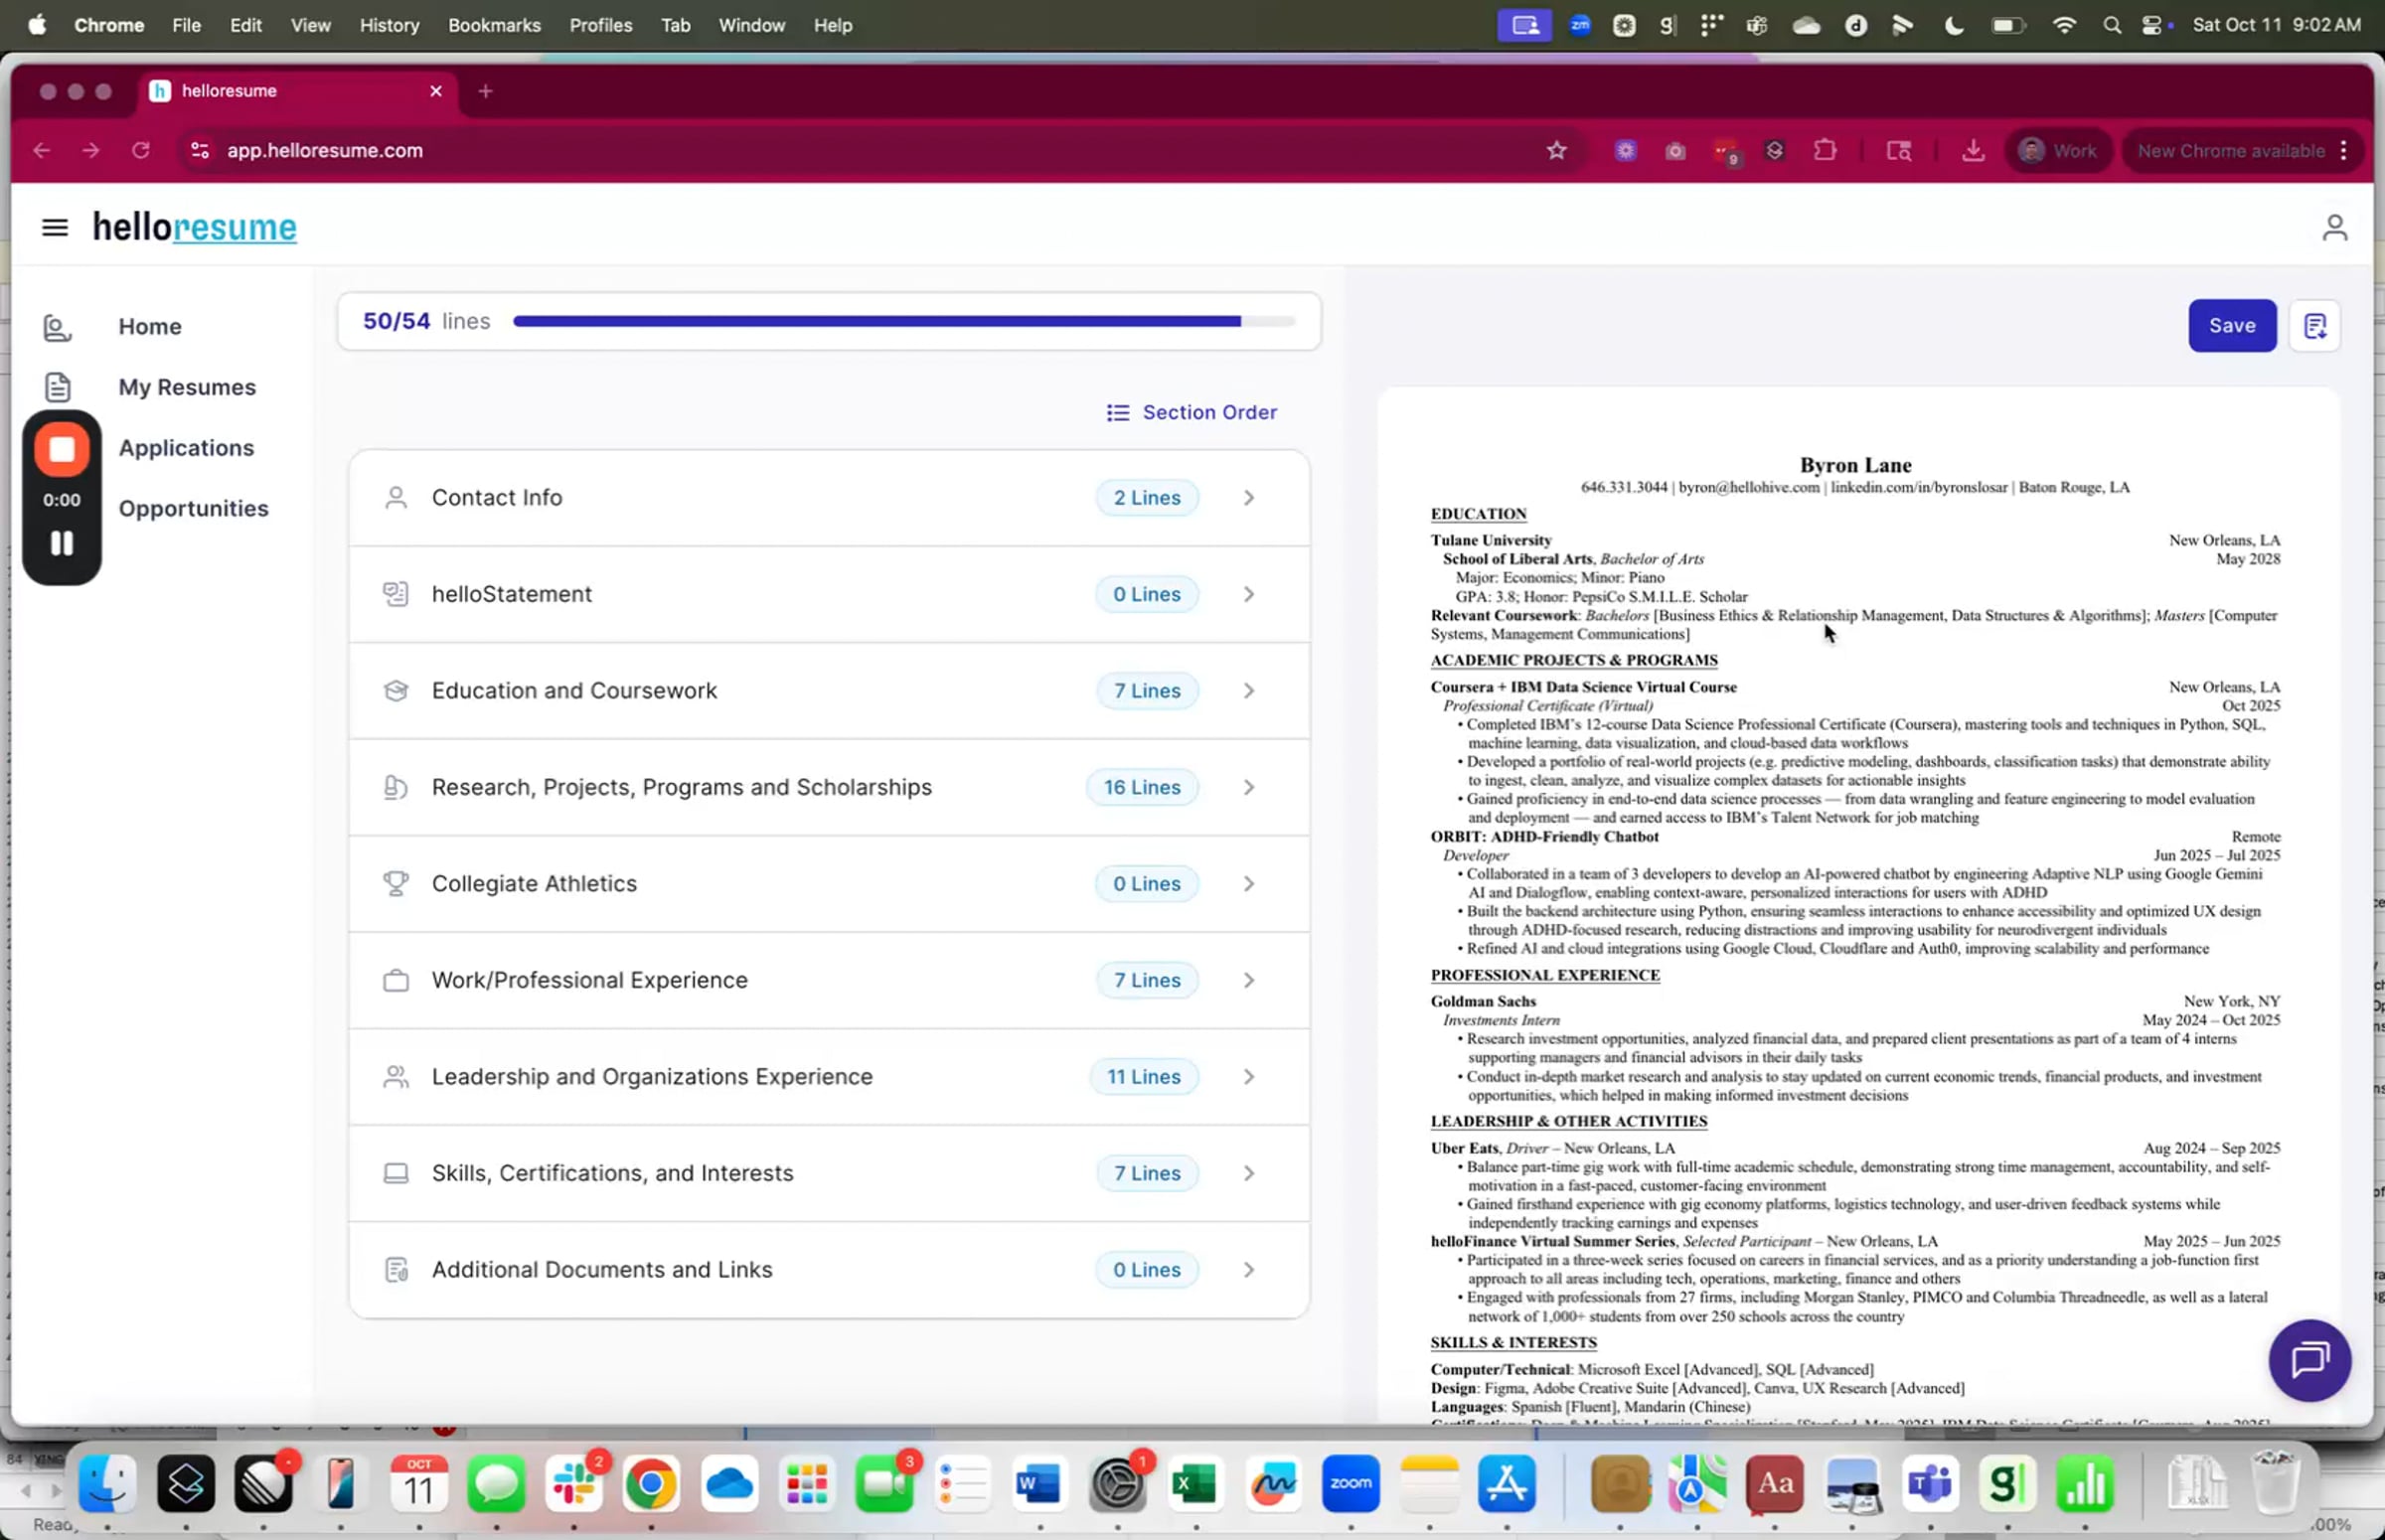This screenshot has width=2385, height=1540.
Task: Save the resume with Save button
Action: point(2231,326)
